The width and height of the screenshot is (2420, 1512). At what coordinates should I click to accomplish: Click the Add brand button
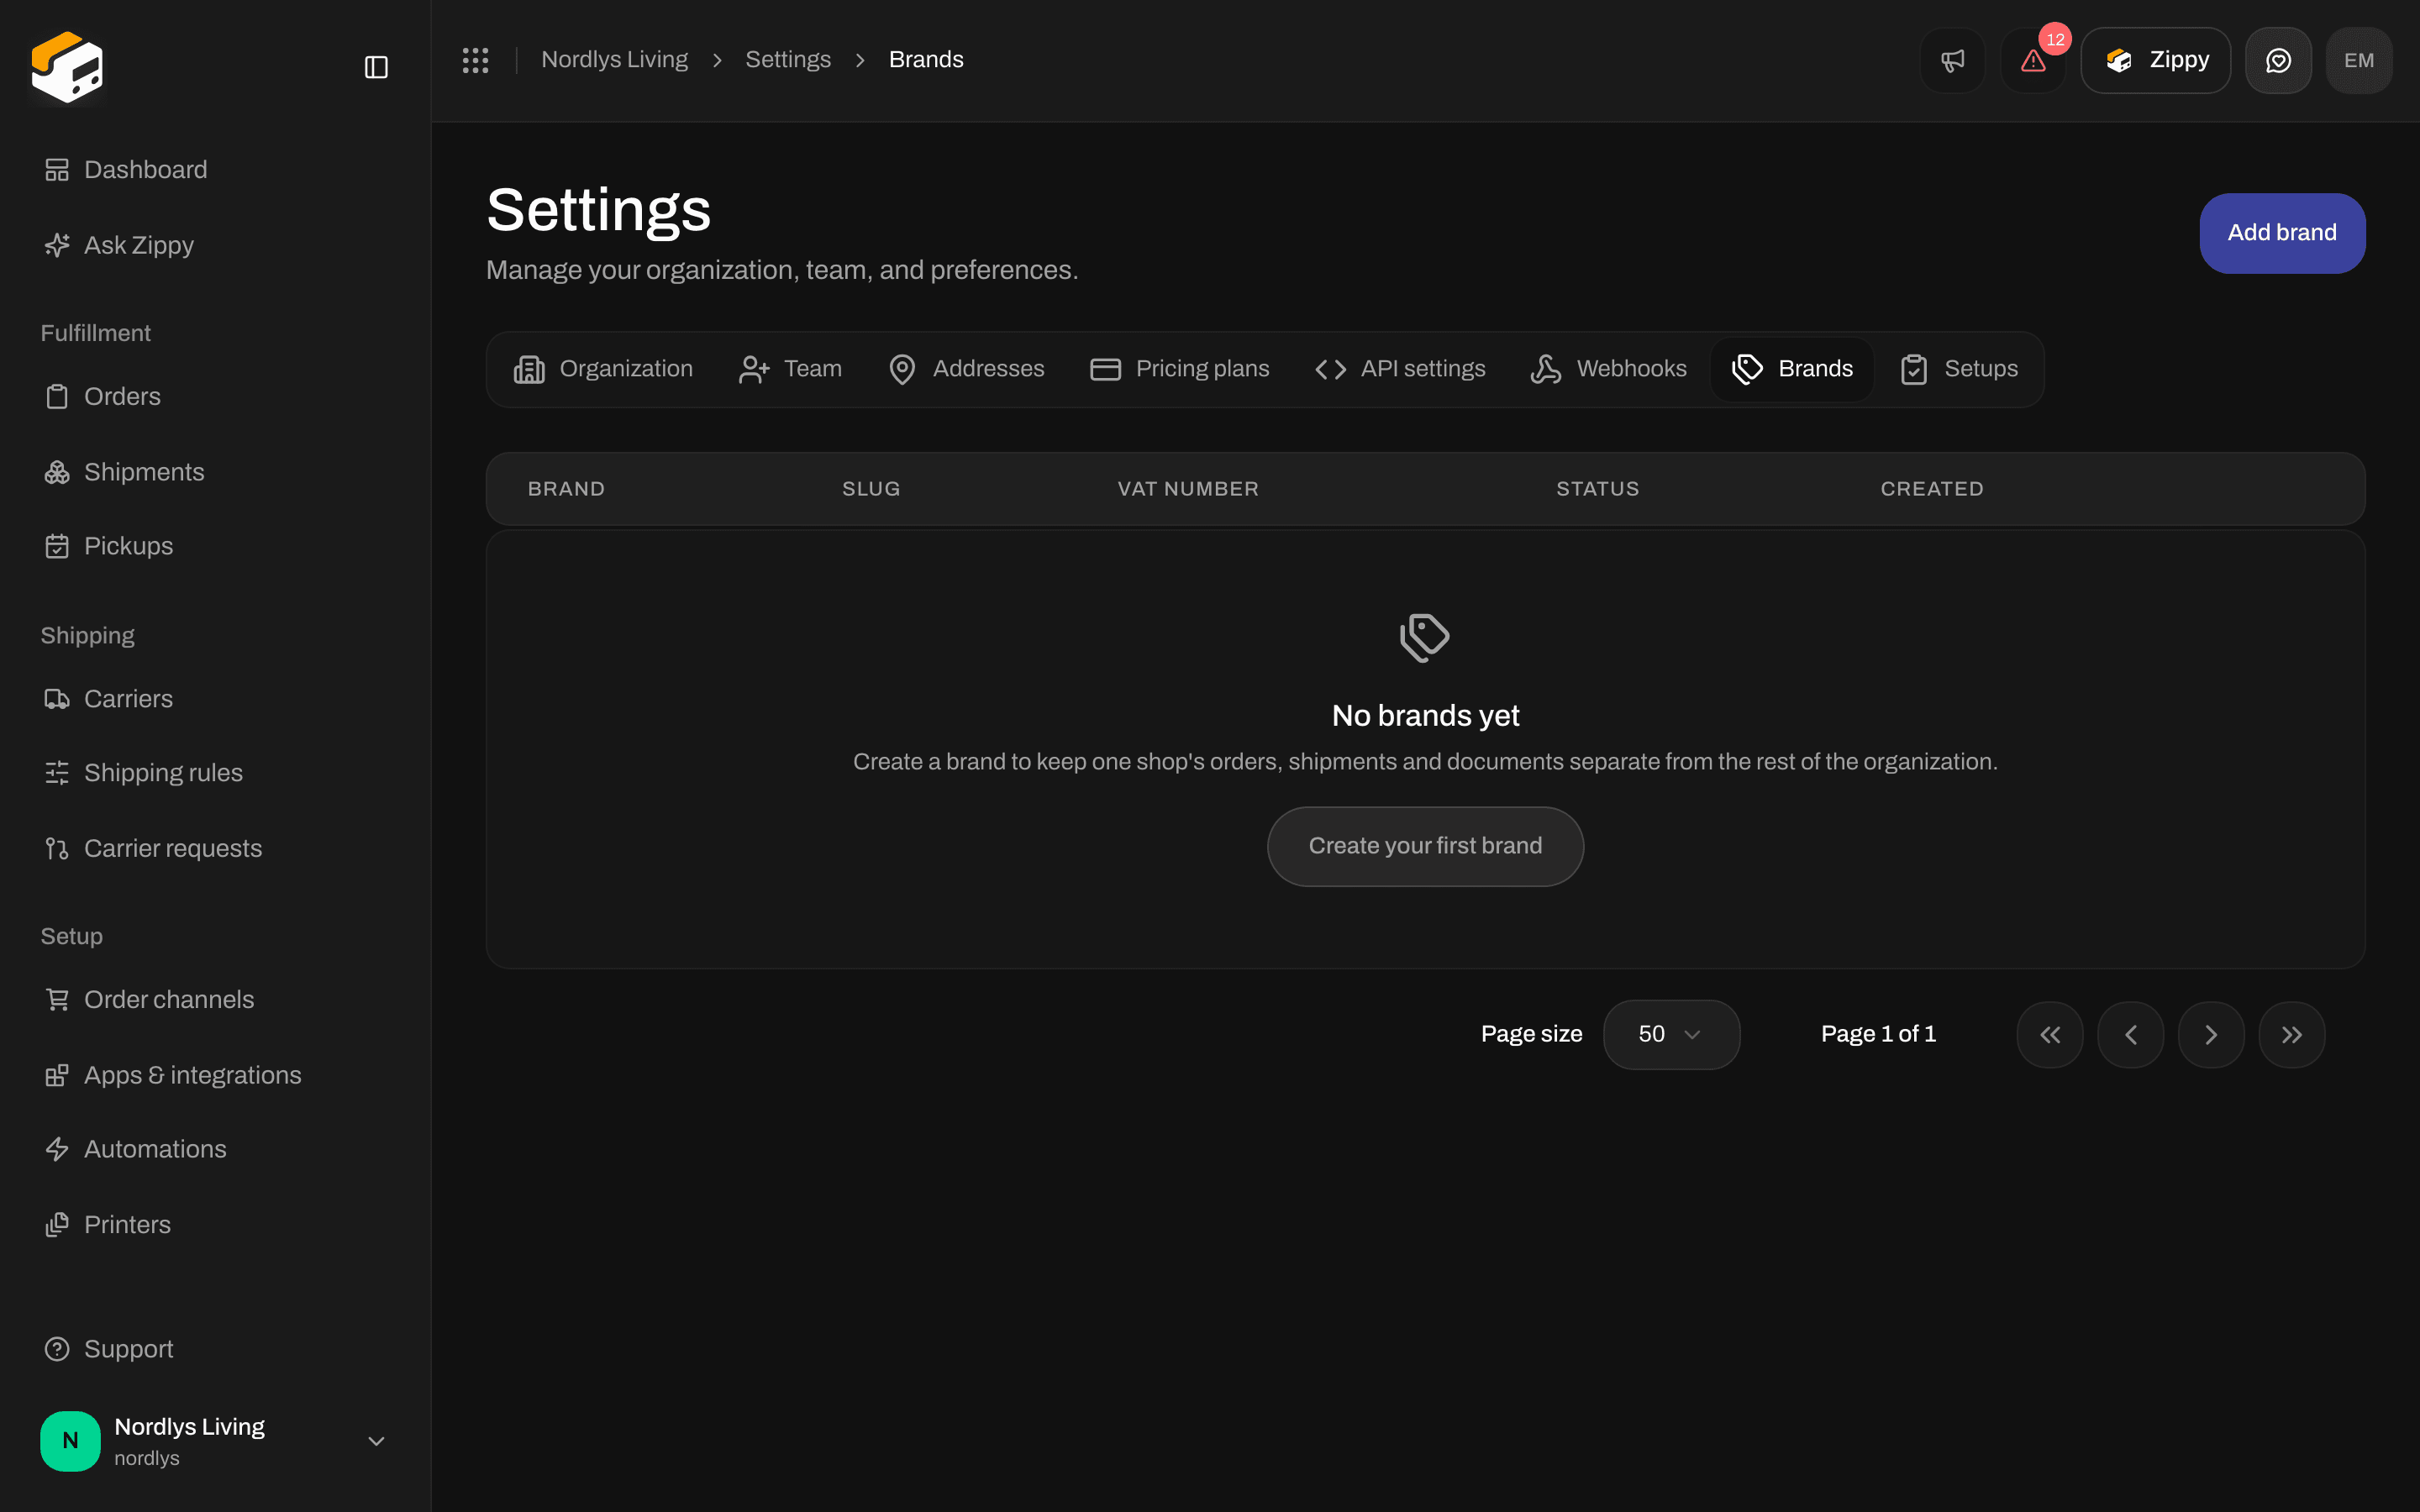(x=2282, y=233)
